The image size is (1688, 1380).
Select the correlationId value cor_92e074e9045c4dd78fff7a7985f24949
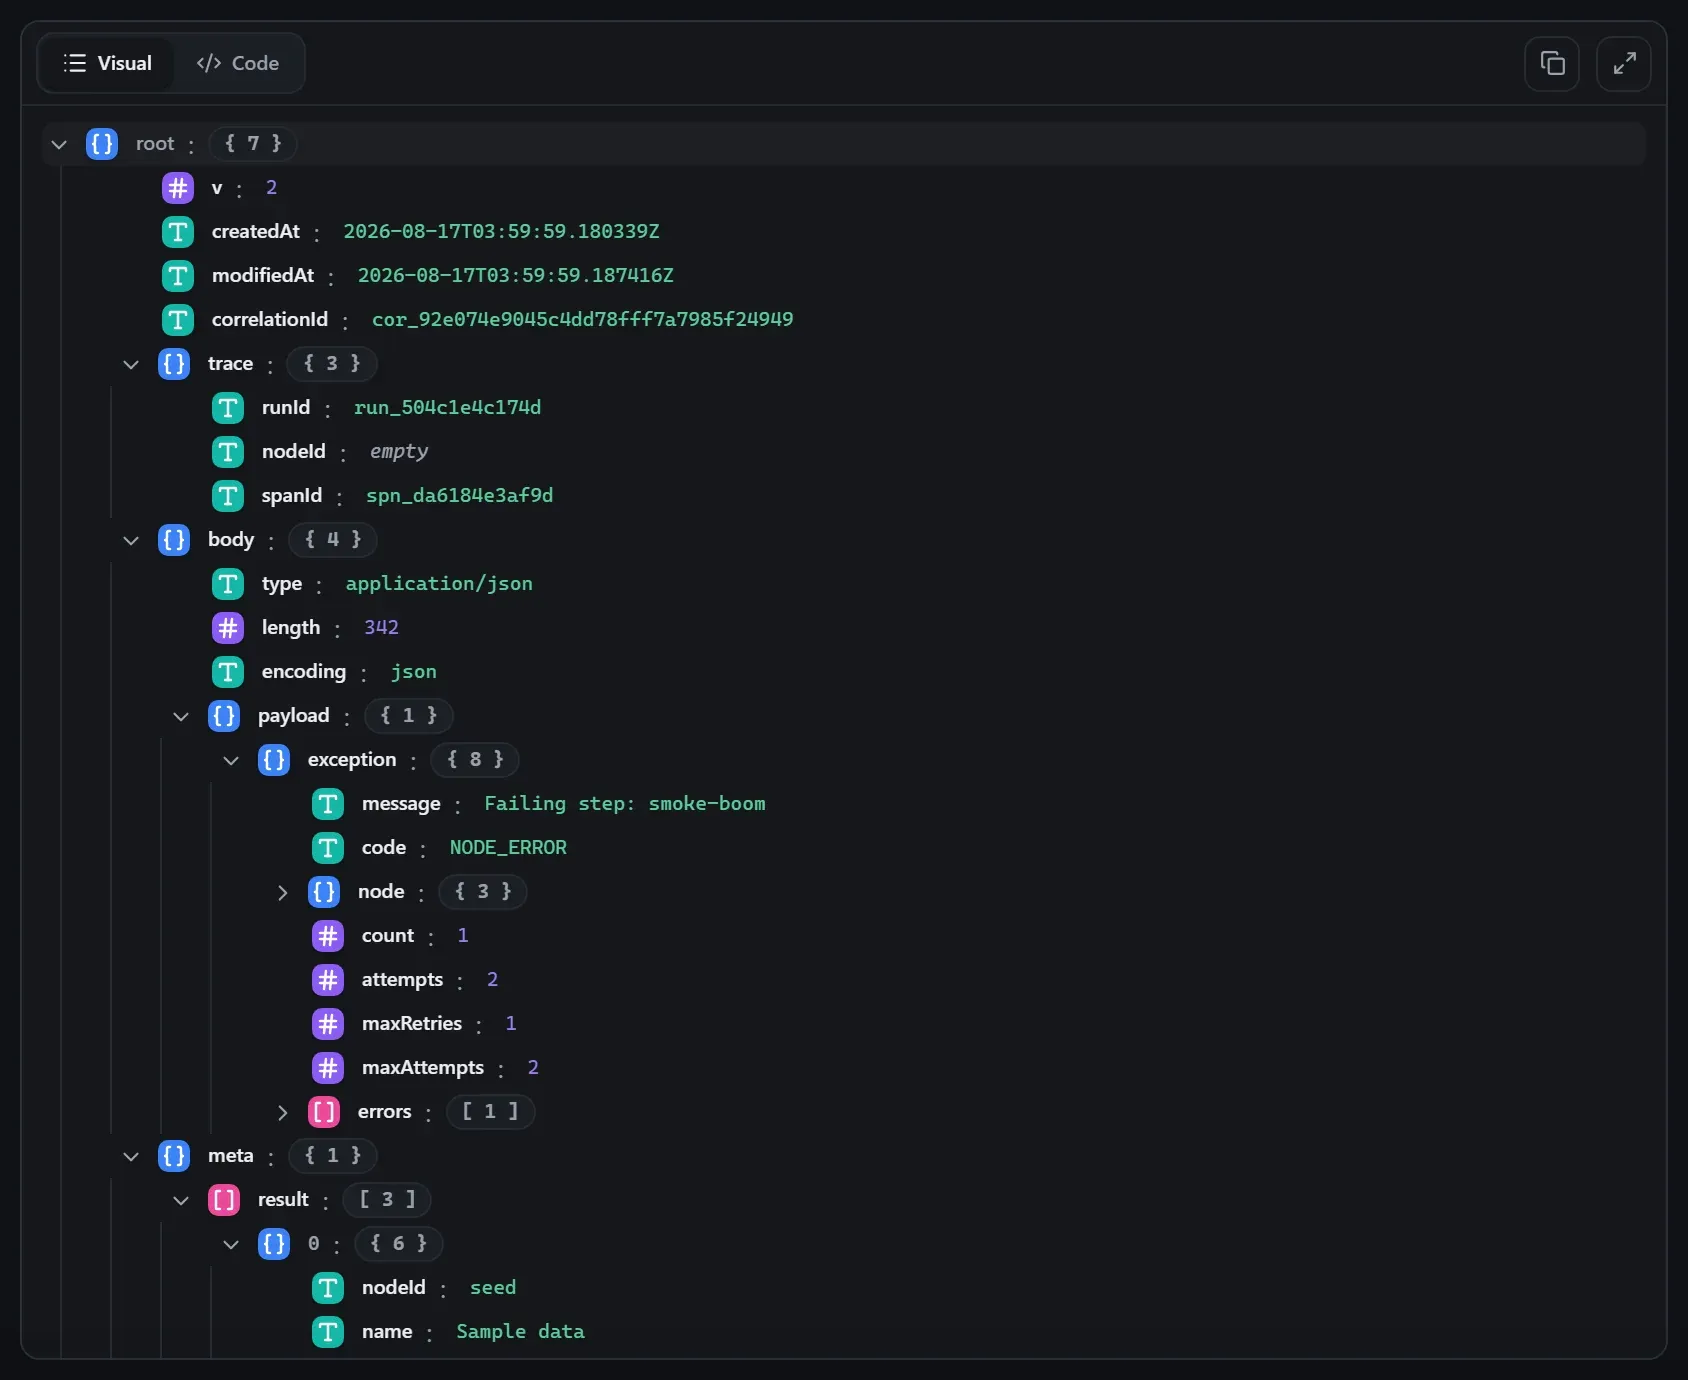pyautogui.click(x=583, y=320)
